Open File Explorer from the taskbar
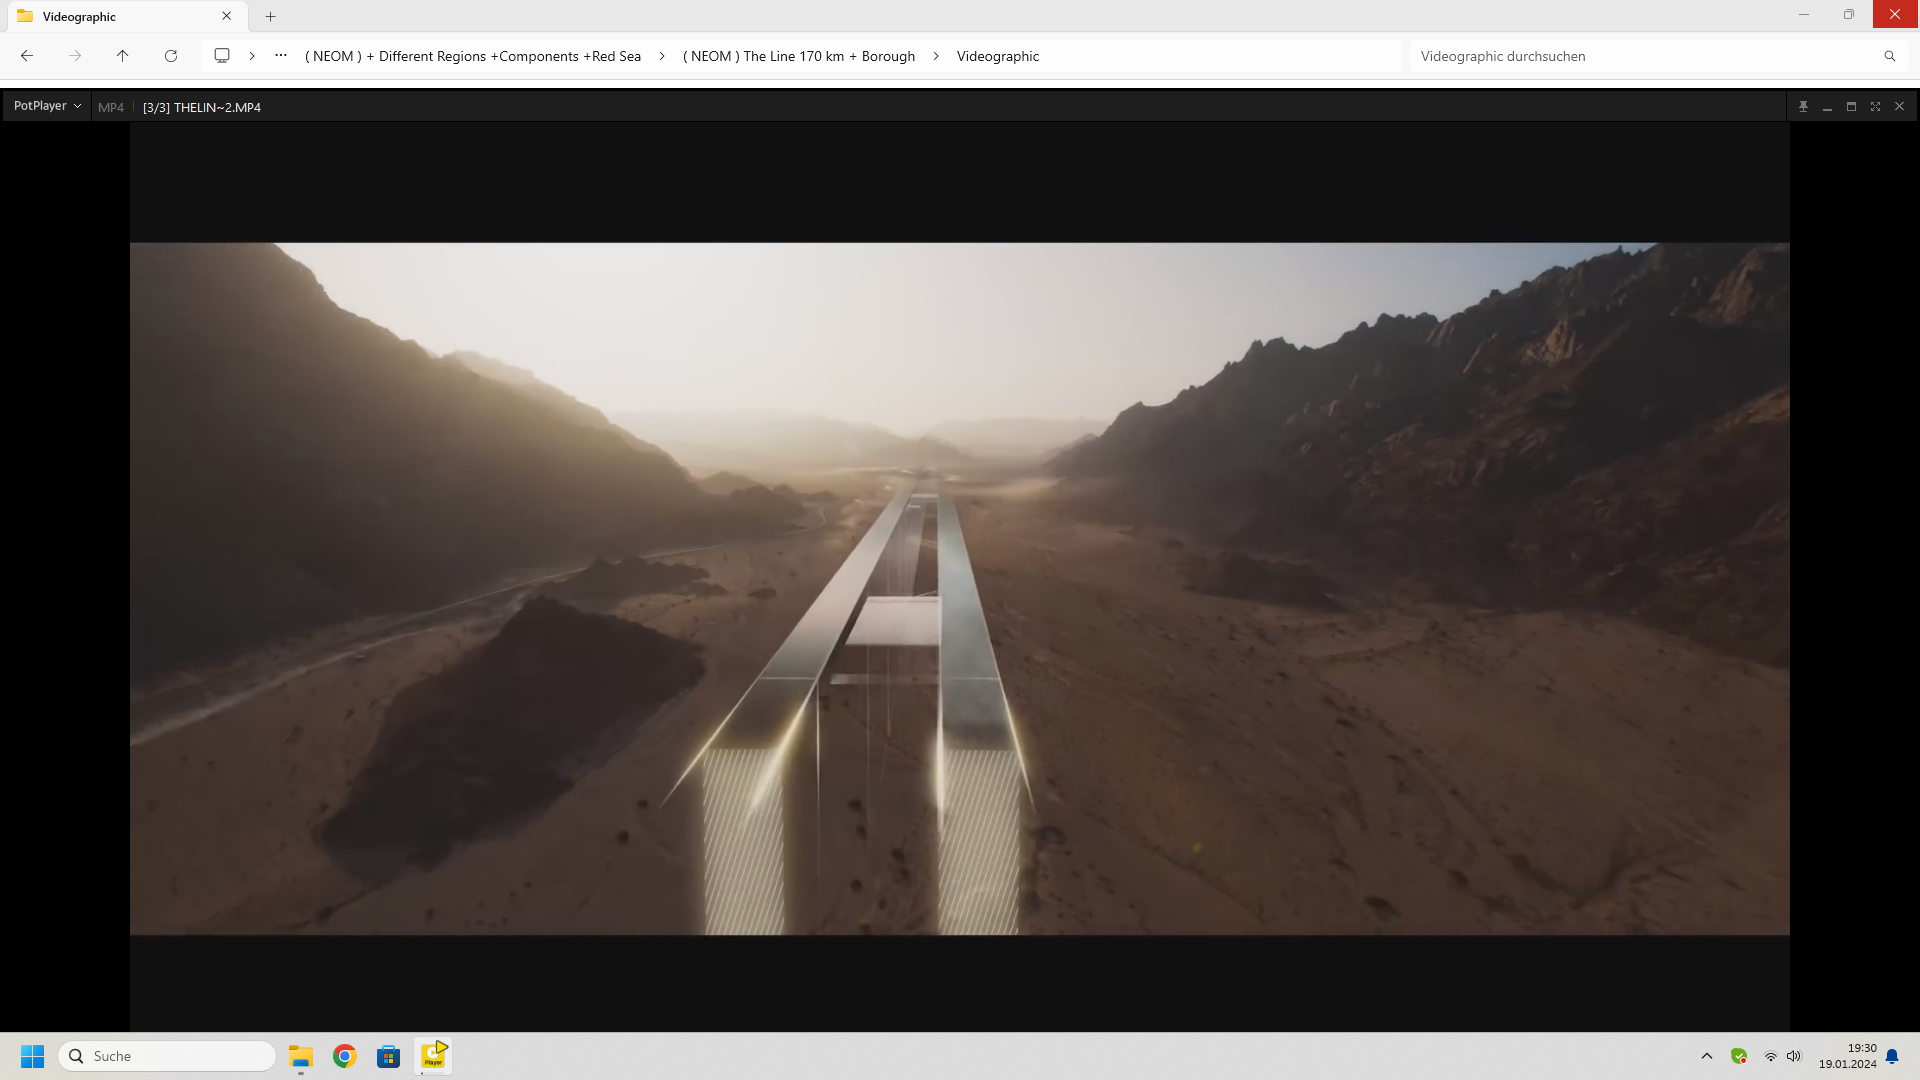This screenshot has height=1080, width=1920. pyautogui.click(x=301, y=1056)
